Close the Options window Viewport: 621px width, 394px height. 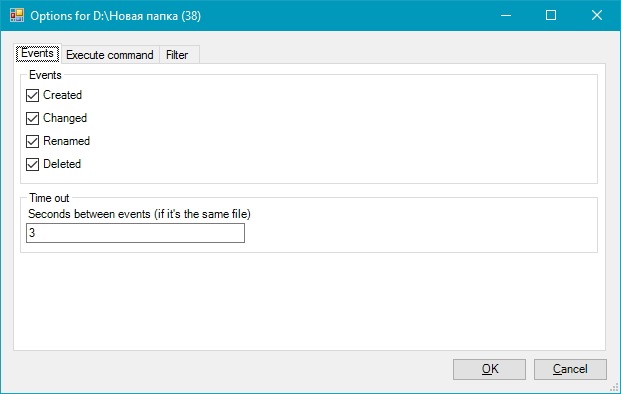pyautogui.click(x=597, y=15)
